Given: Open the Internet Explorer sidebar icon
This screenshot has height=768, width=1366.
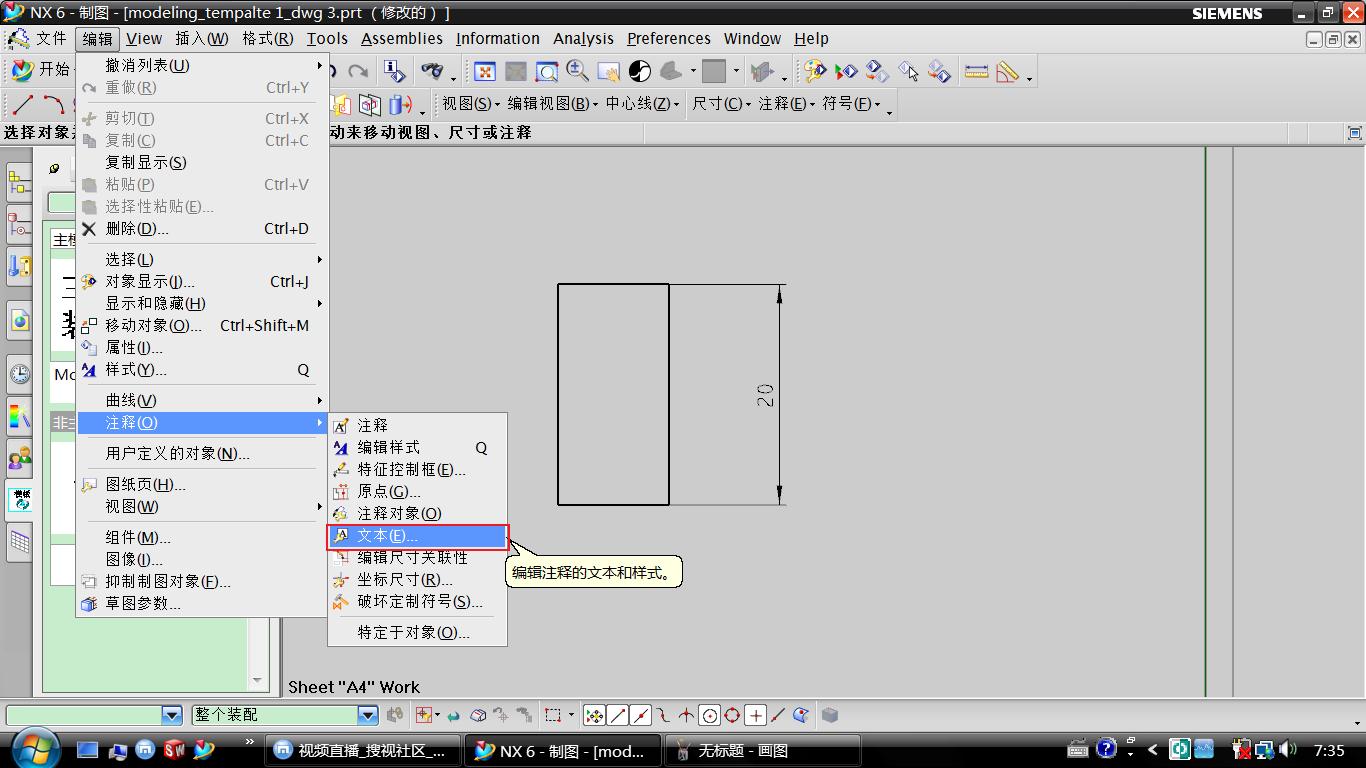Looking at the screenshot, I should click(x=19, y=321).
